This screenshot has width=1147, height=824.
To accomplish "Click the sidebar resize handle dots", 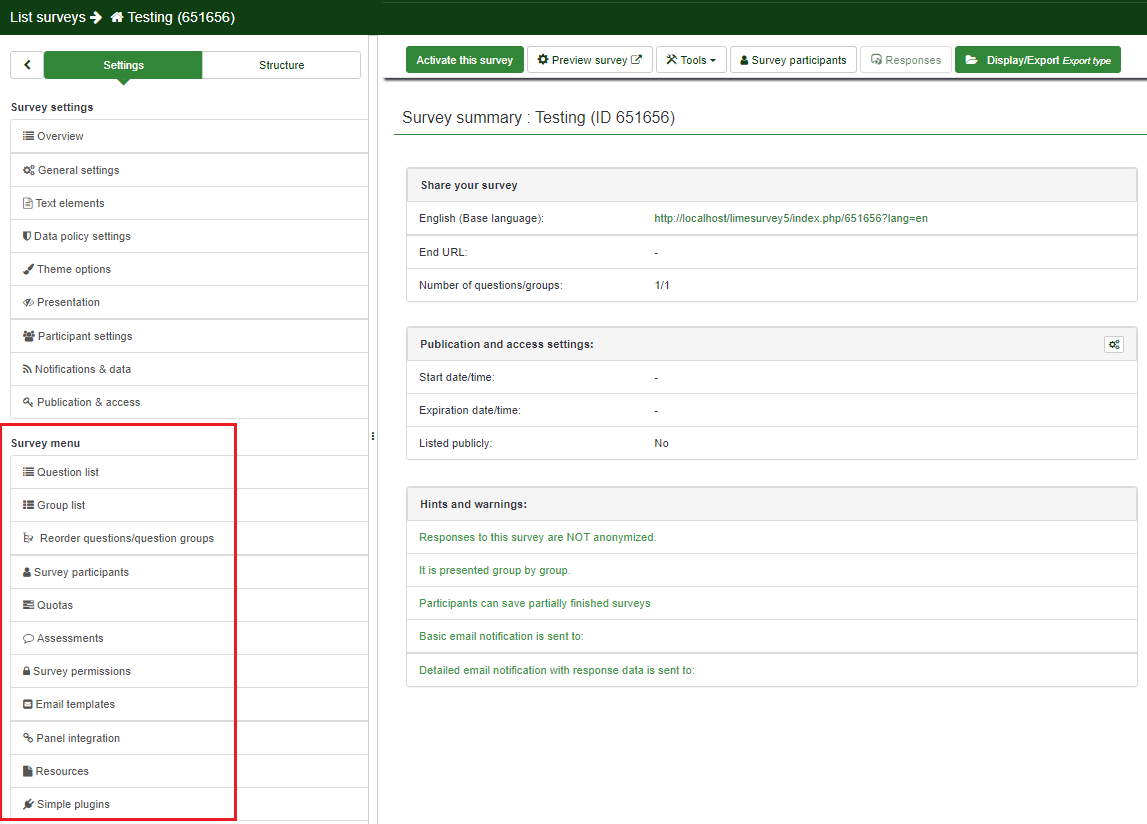I will coord(373,436).
